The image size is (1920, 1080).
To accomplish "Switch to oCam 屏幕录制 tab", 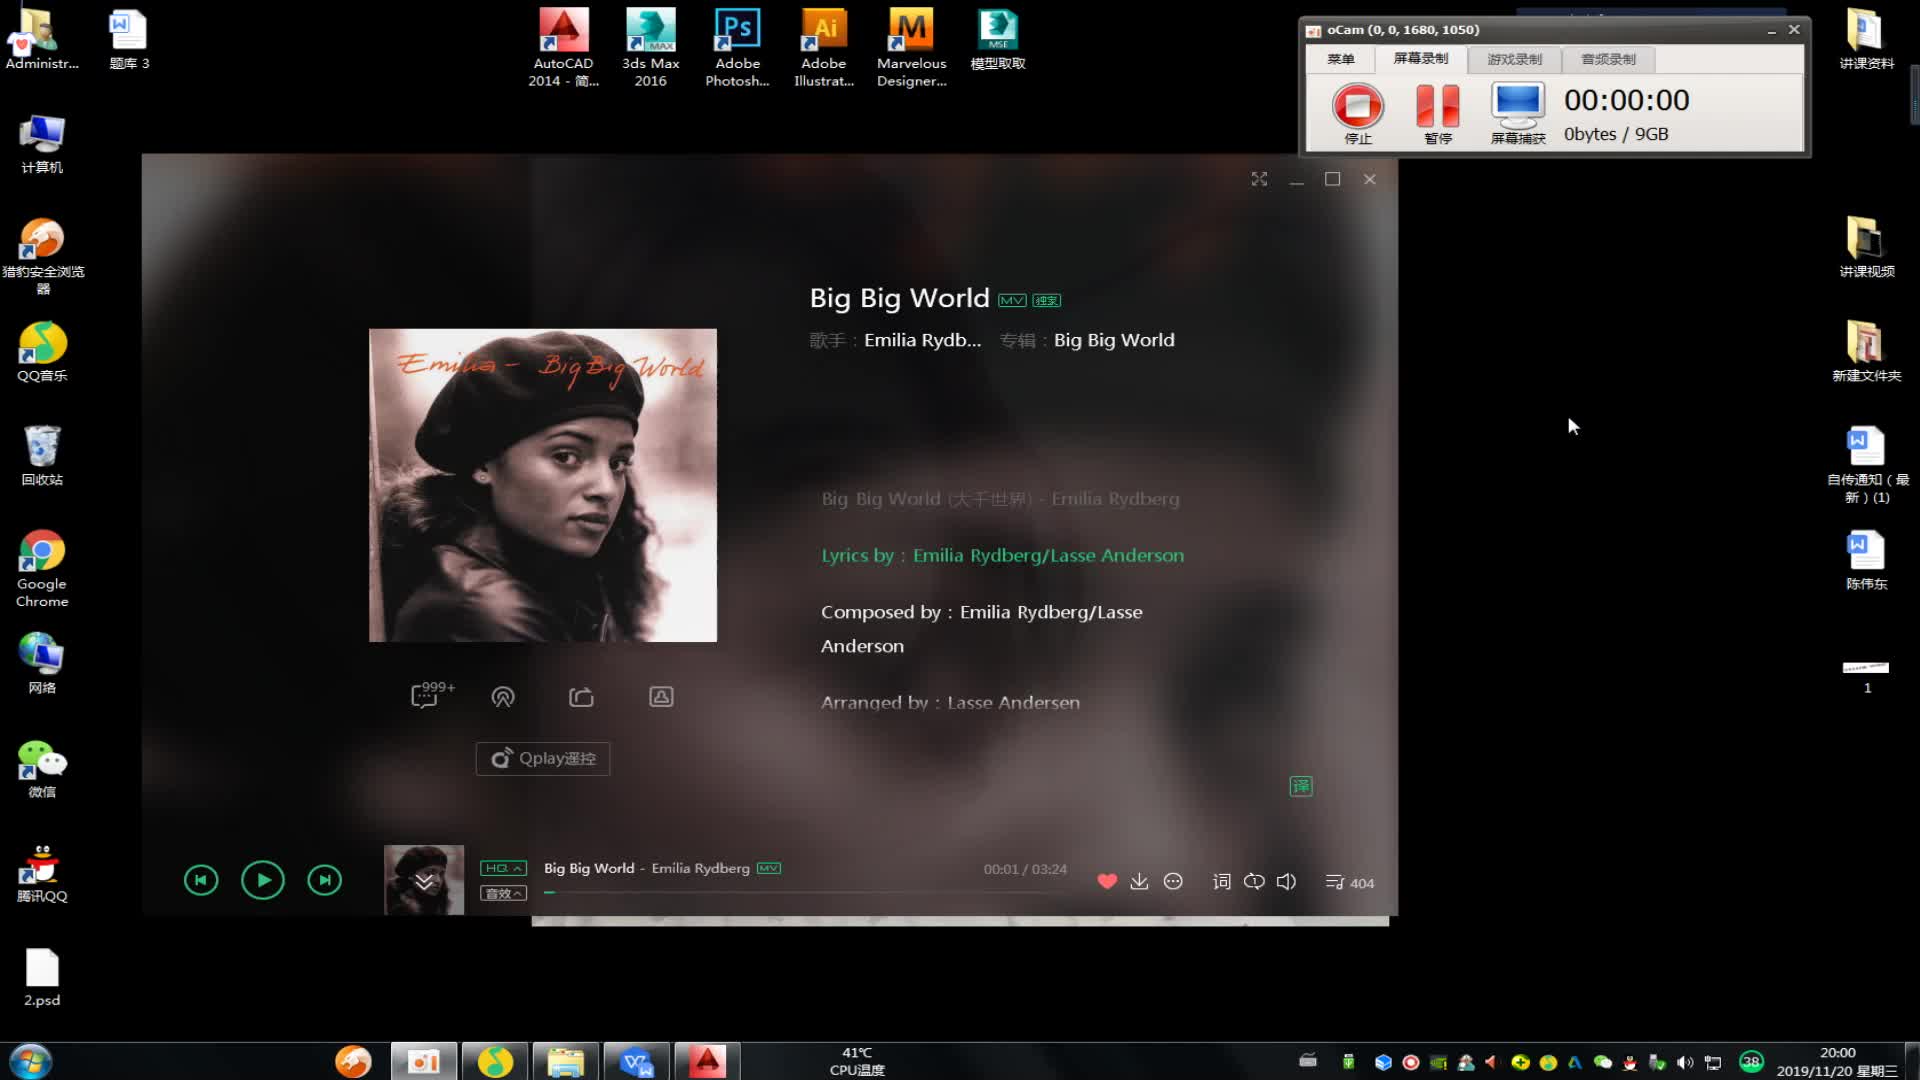I will pyautogui.click(x=1420, y=59).
